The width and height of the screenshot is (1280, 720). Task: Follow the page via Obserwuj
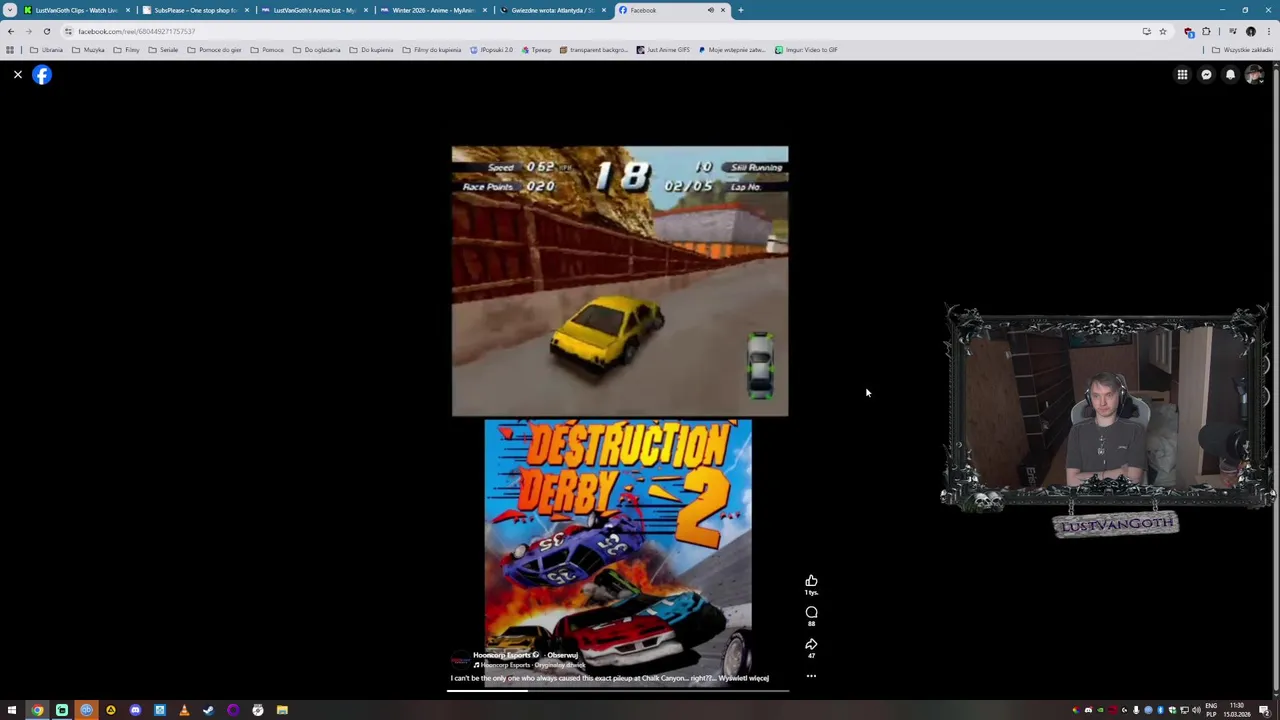tap(562, 655)
